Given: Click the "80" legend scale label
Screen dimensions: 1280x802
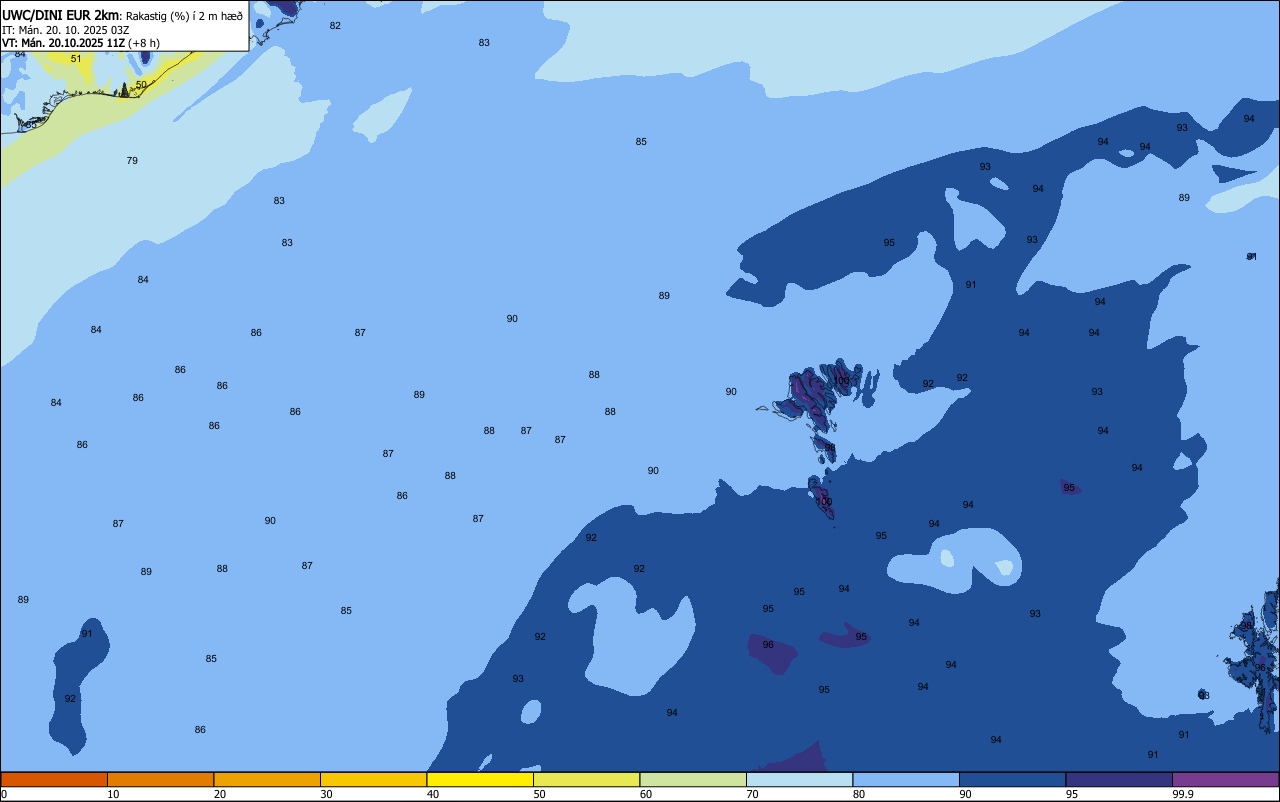Looking at the screenshot, I should 859,794.
